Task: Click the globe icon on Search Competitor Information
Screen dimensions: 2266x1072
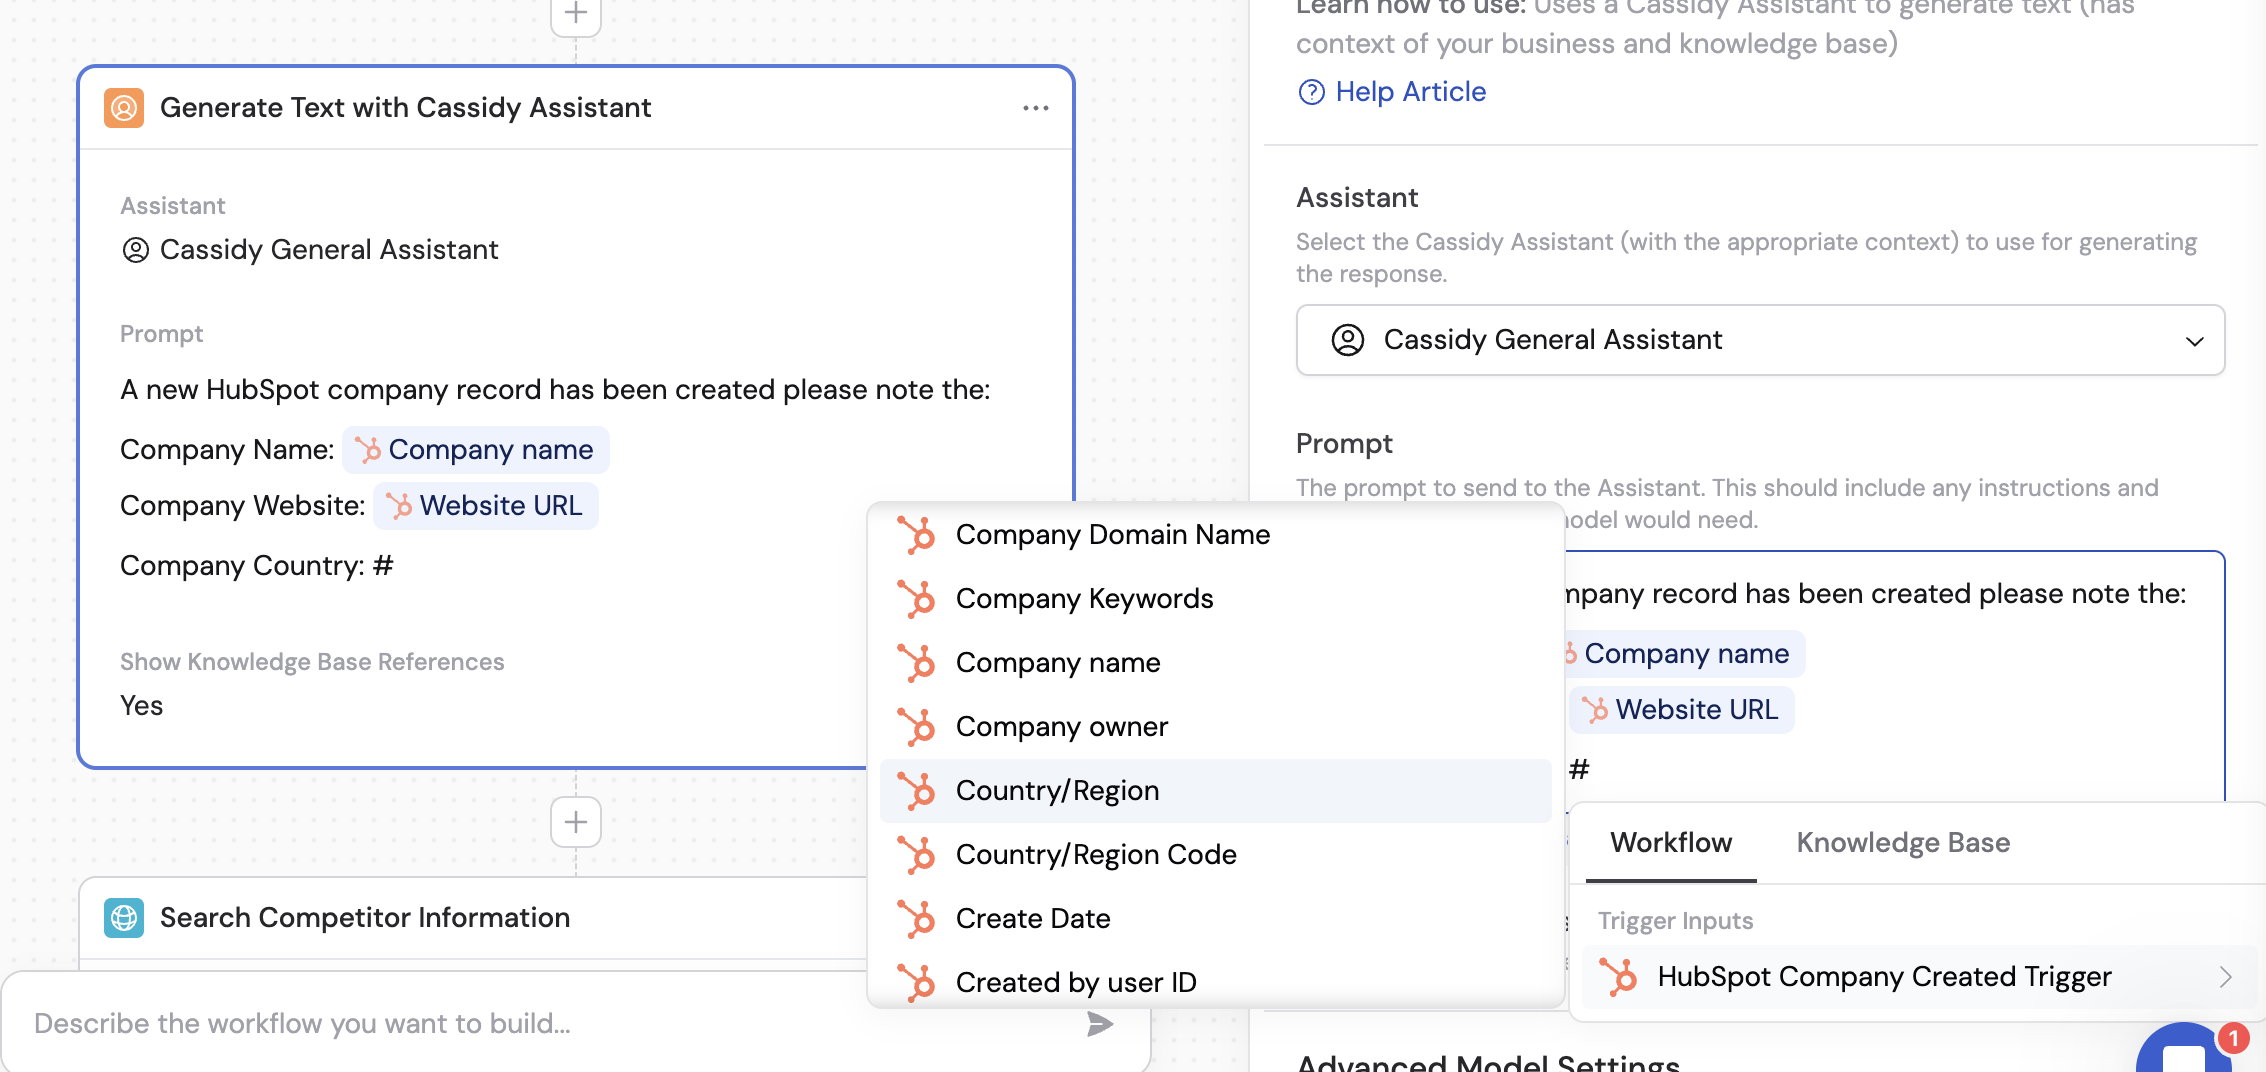Action: [x=124, y=917]
